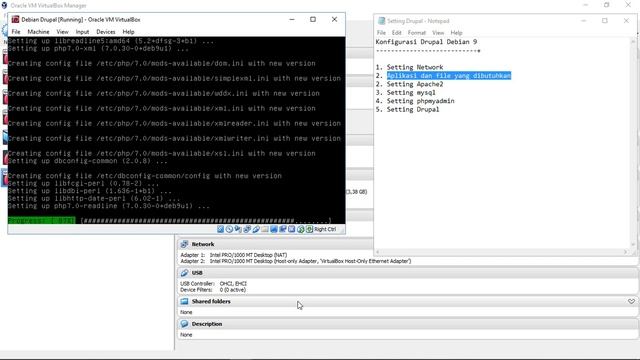
Task: Open File menu in Debian Drupal VM window
Action: tap(16, 31)
